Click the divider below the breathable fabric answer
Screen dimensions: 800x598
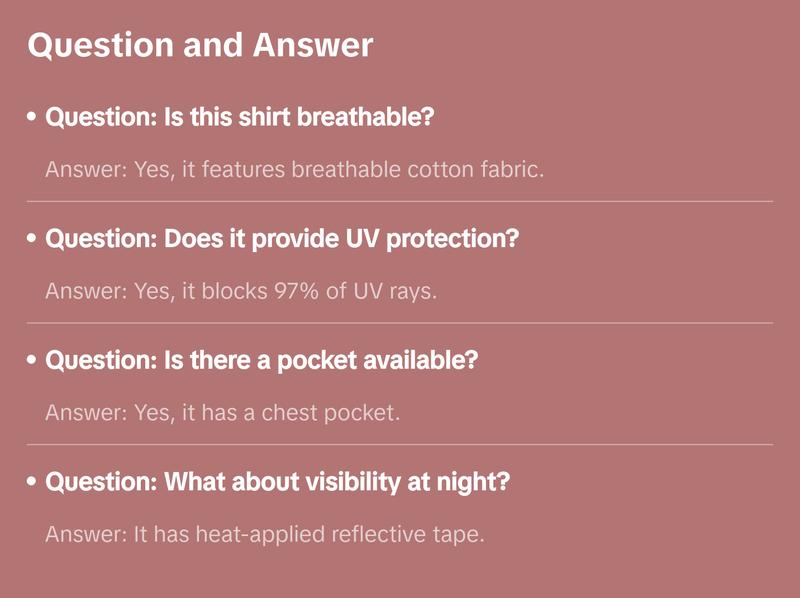(x=400, y=201)
